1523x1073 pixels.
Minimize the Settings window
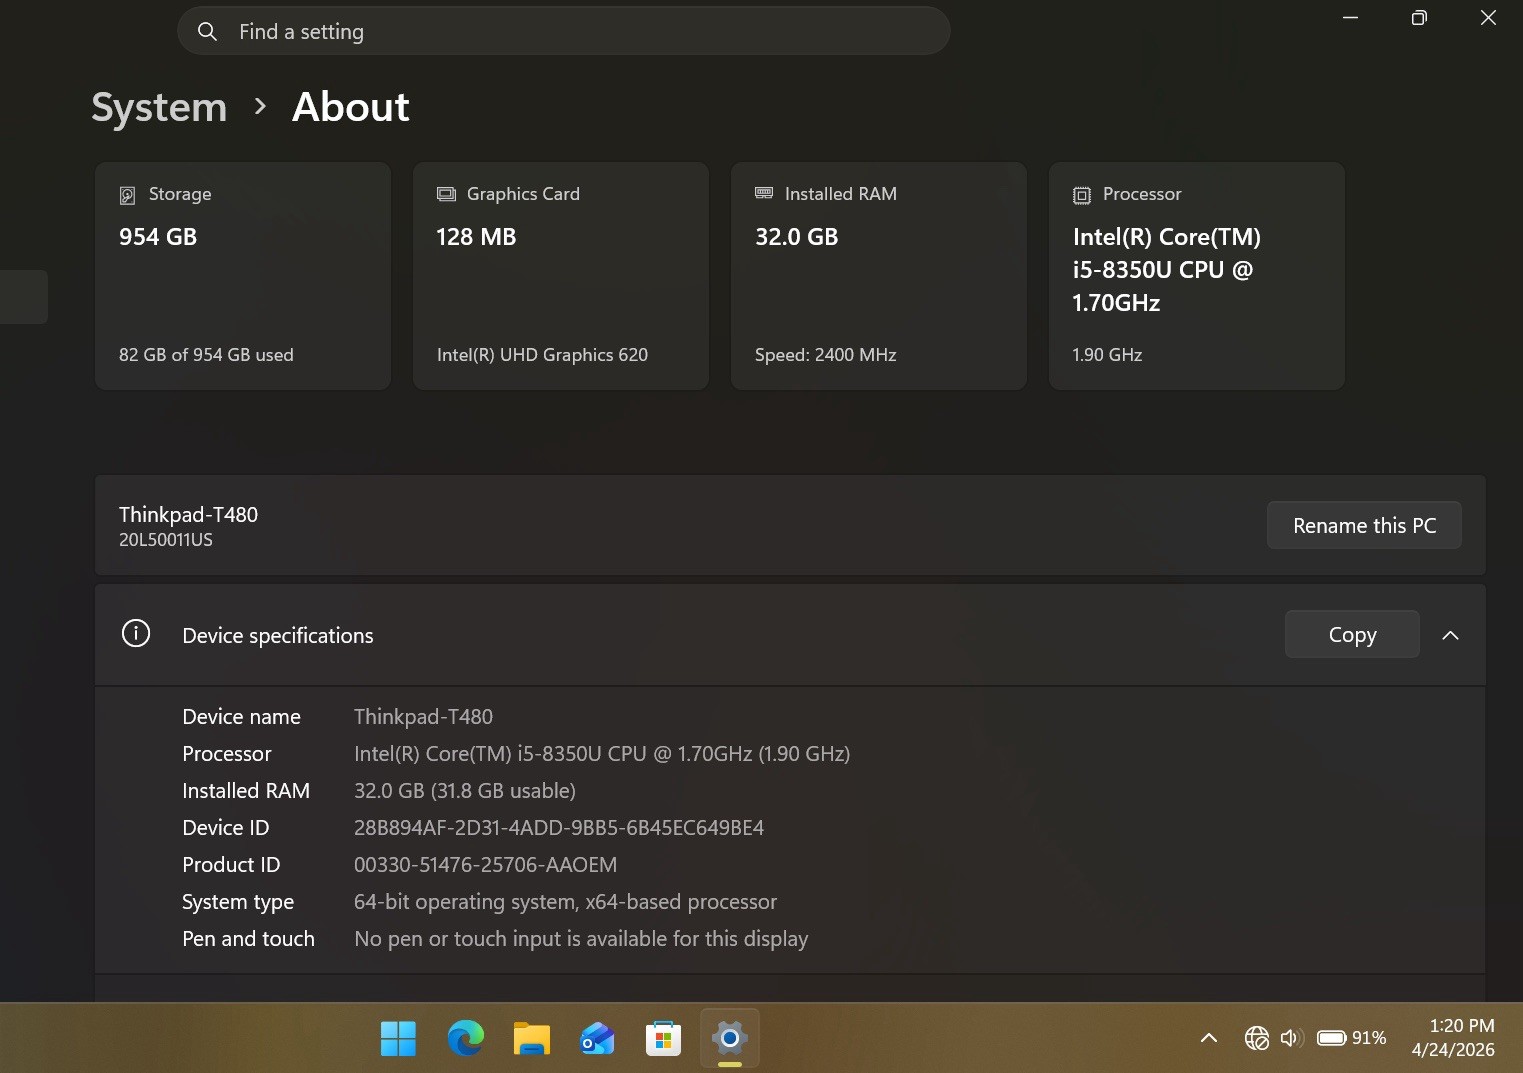[x=1350, y=18]
